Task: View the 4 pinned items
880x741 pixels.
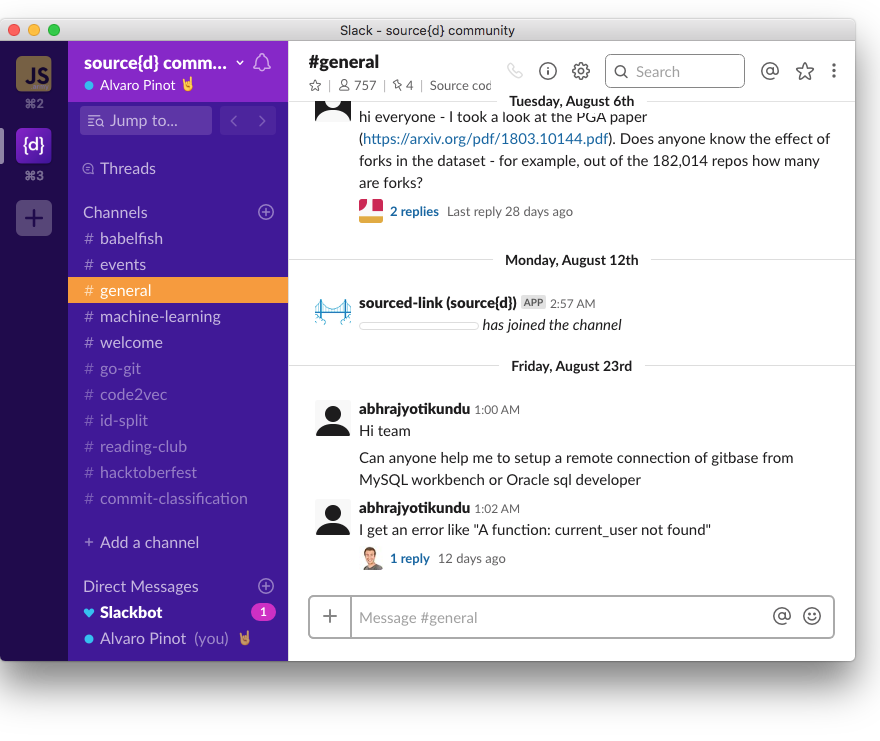Action: (403, 85)
